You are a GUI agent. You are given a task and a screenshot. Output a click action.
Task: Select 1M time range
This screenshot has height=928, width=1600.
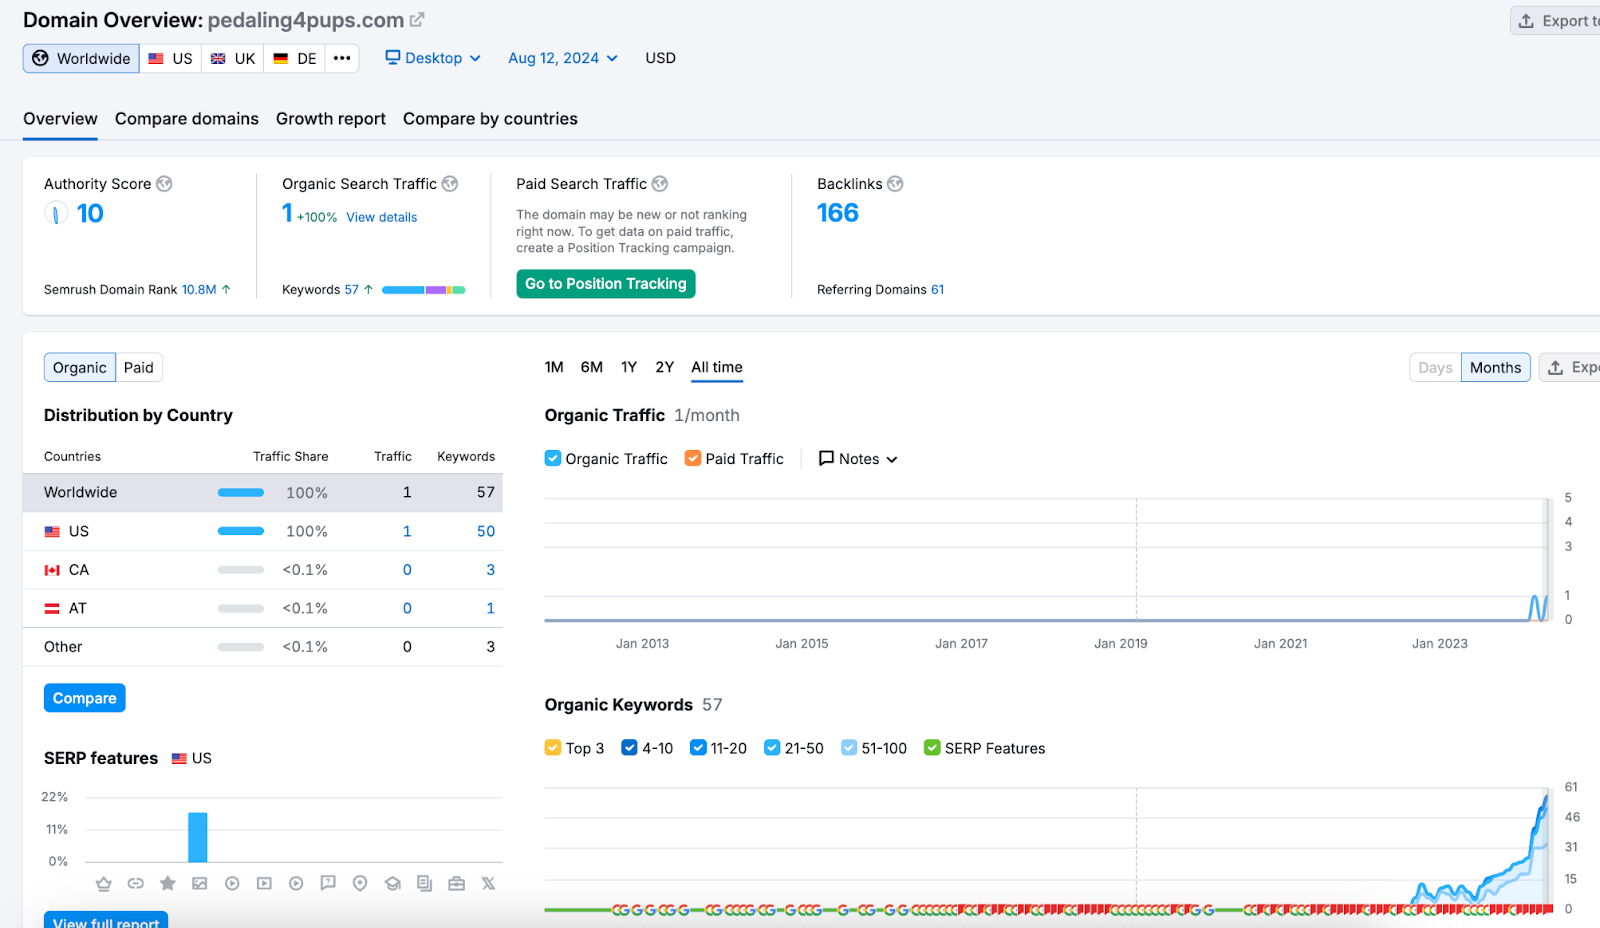click(x=554, y=367)
